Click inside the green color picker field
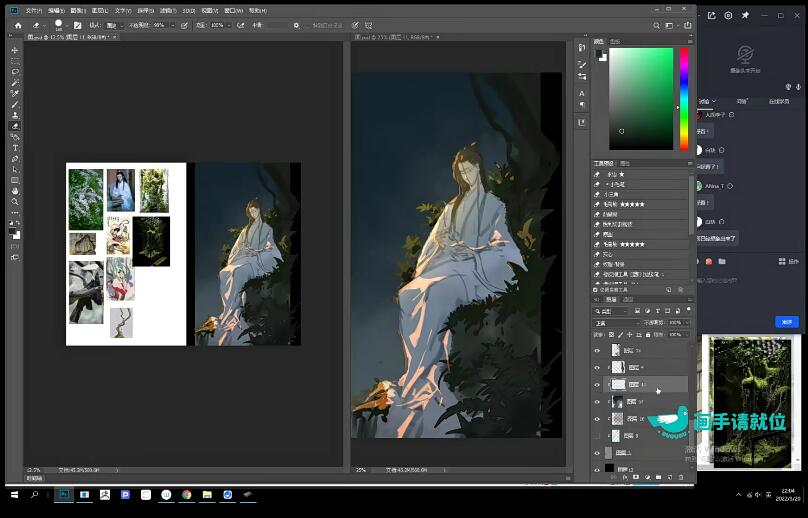This screenshot has width=808, height=518. click(642, 98)
